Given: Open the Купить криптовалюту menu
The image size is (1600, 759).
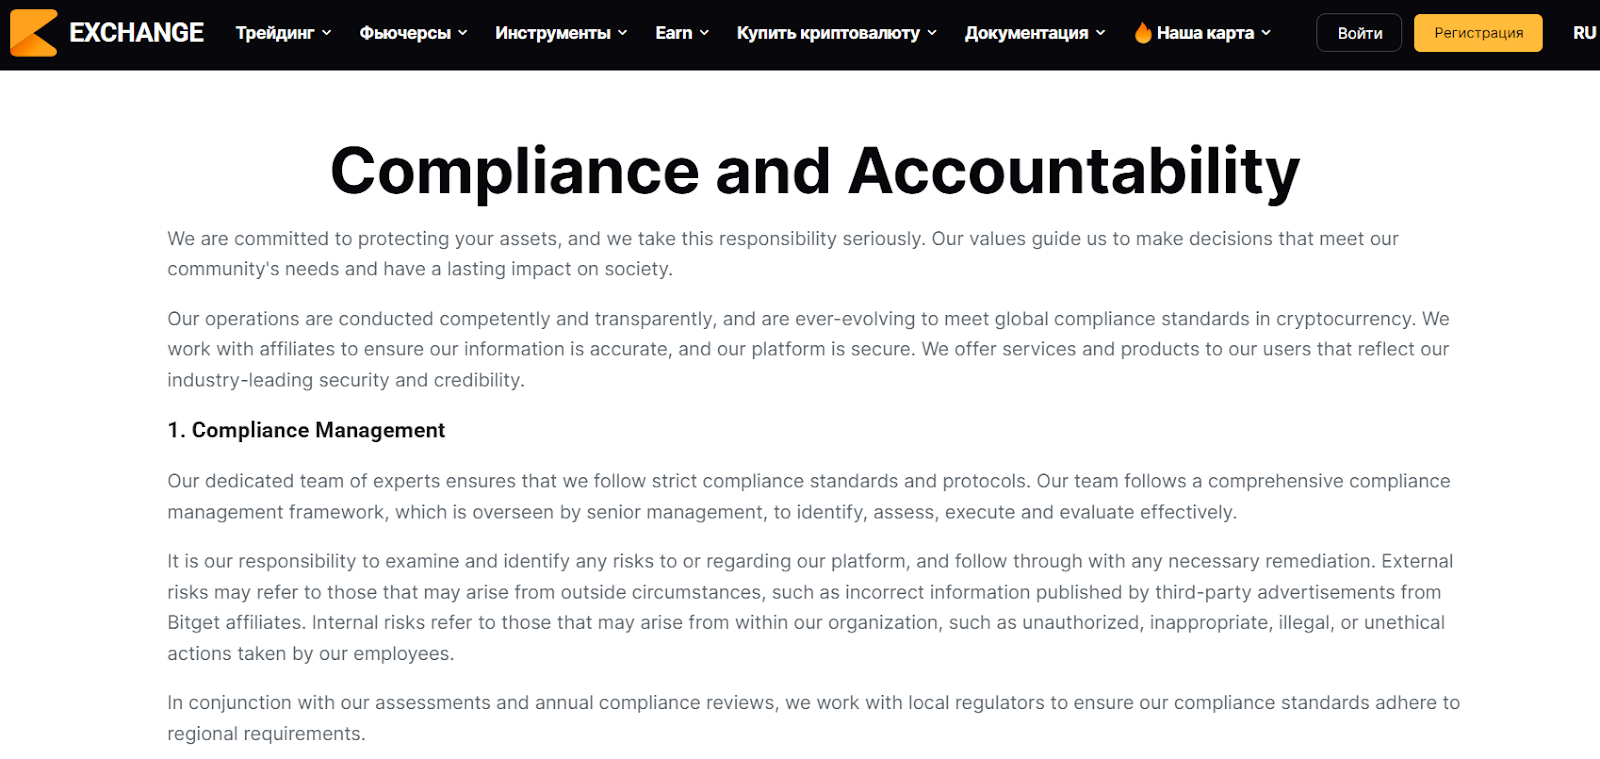Looking at the screenshot, I should point(828,33).
